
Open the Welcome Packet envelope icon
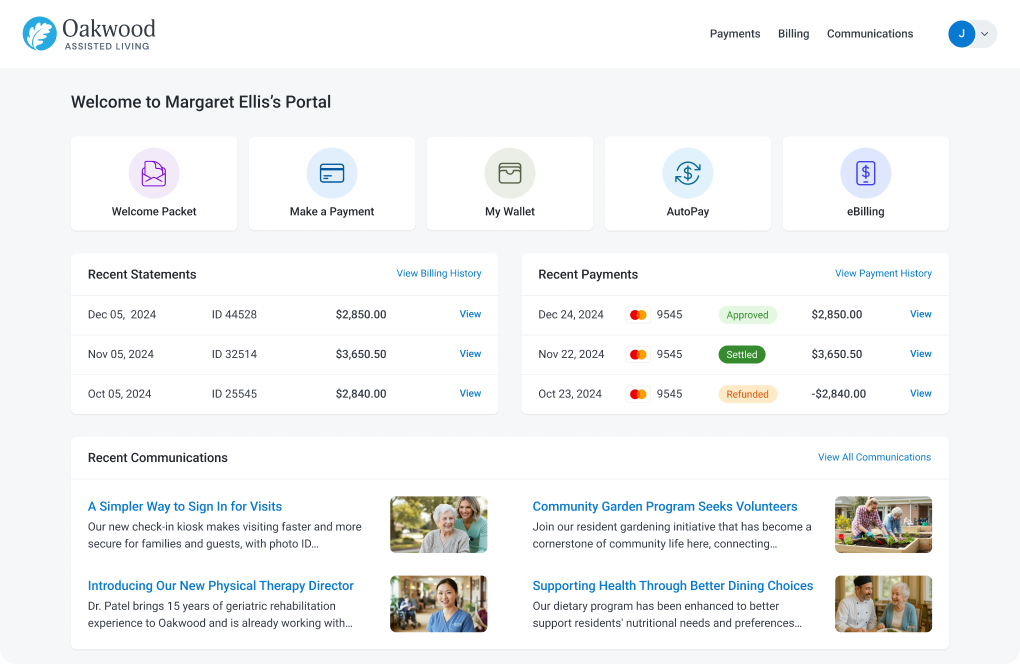coord(154,173)
